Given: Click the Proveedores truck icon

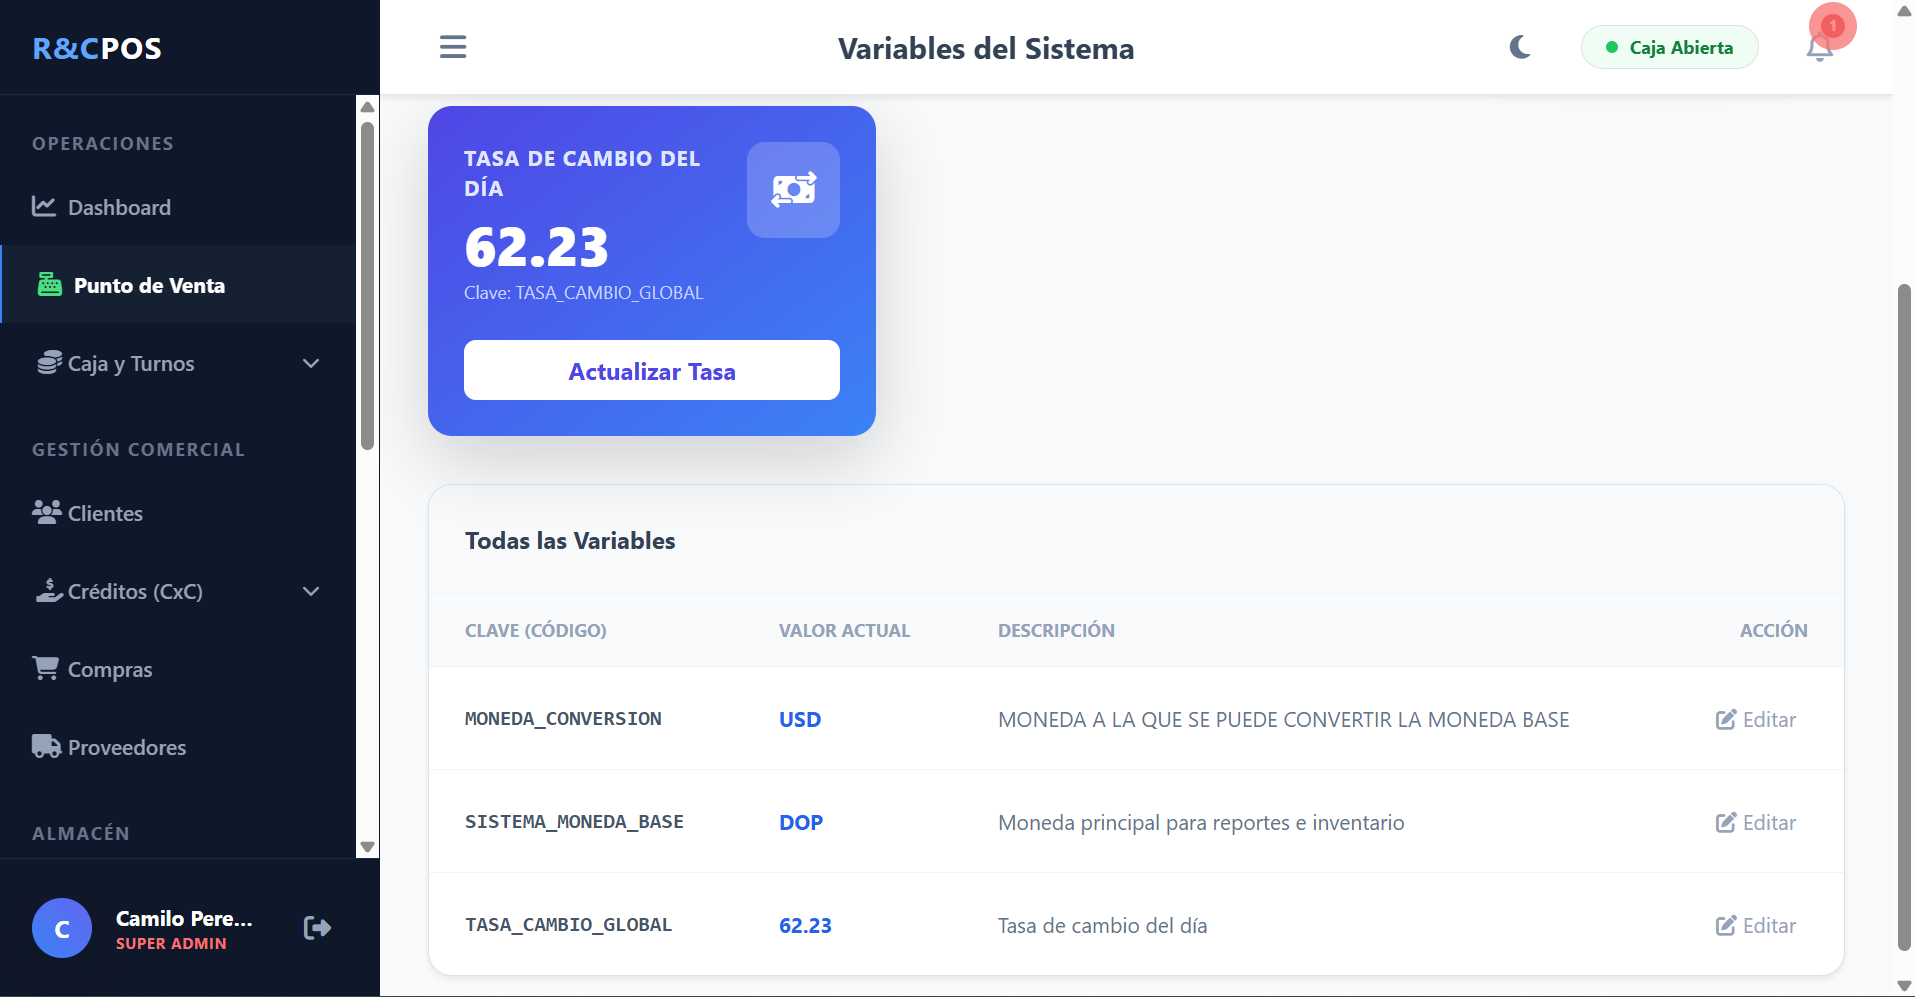Looking at the screenshot, I should tap(46, 746).
